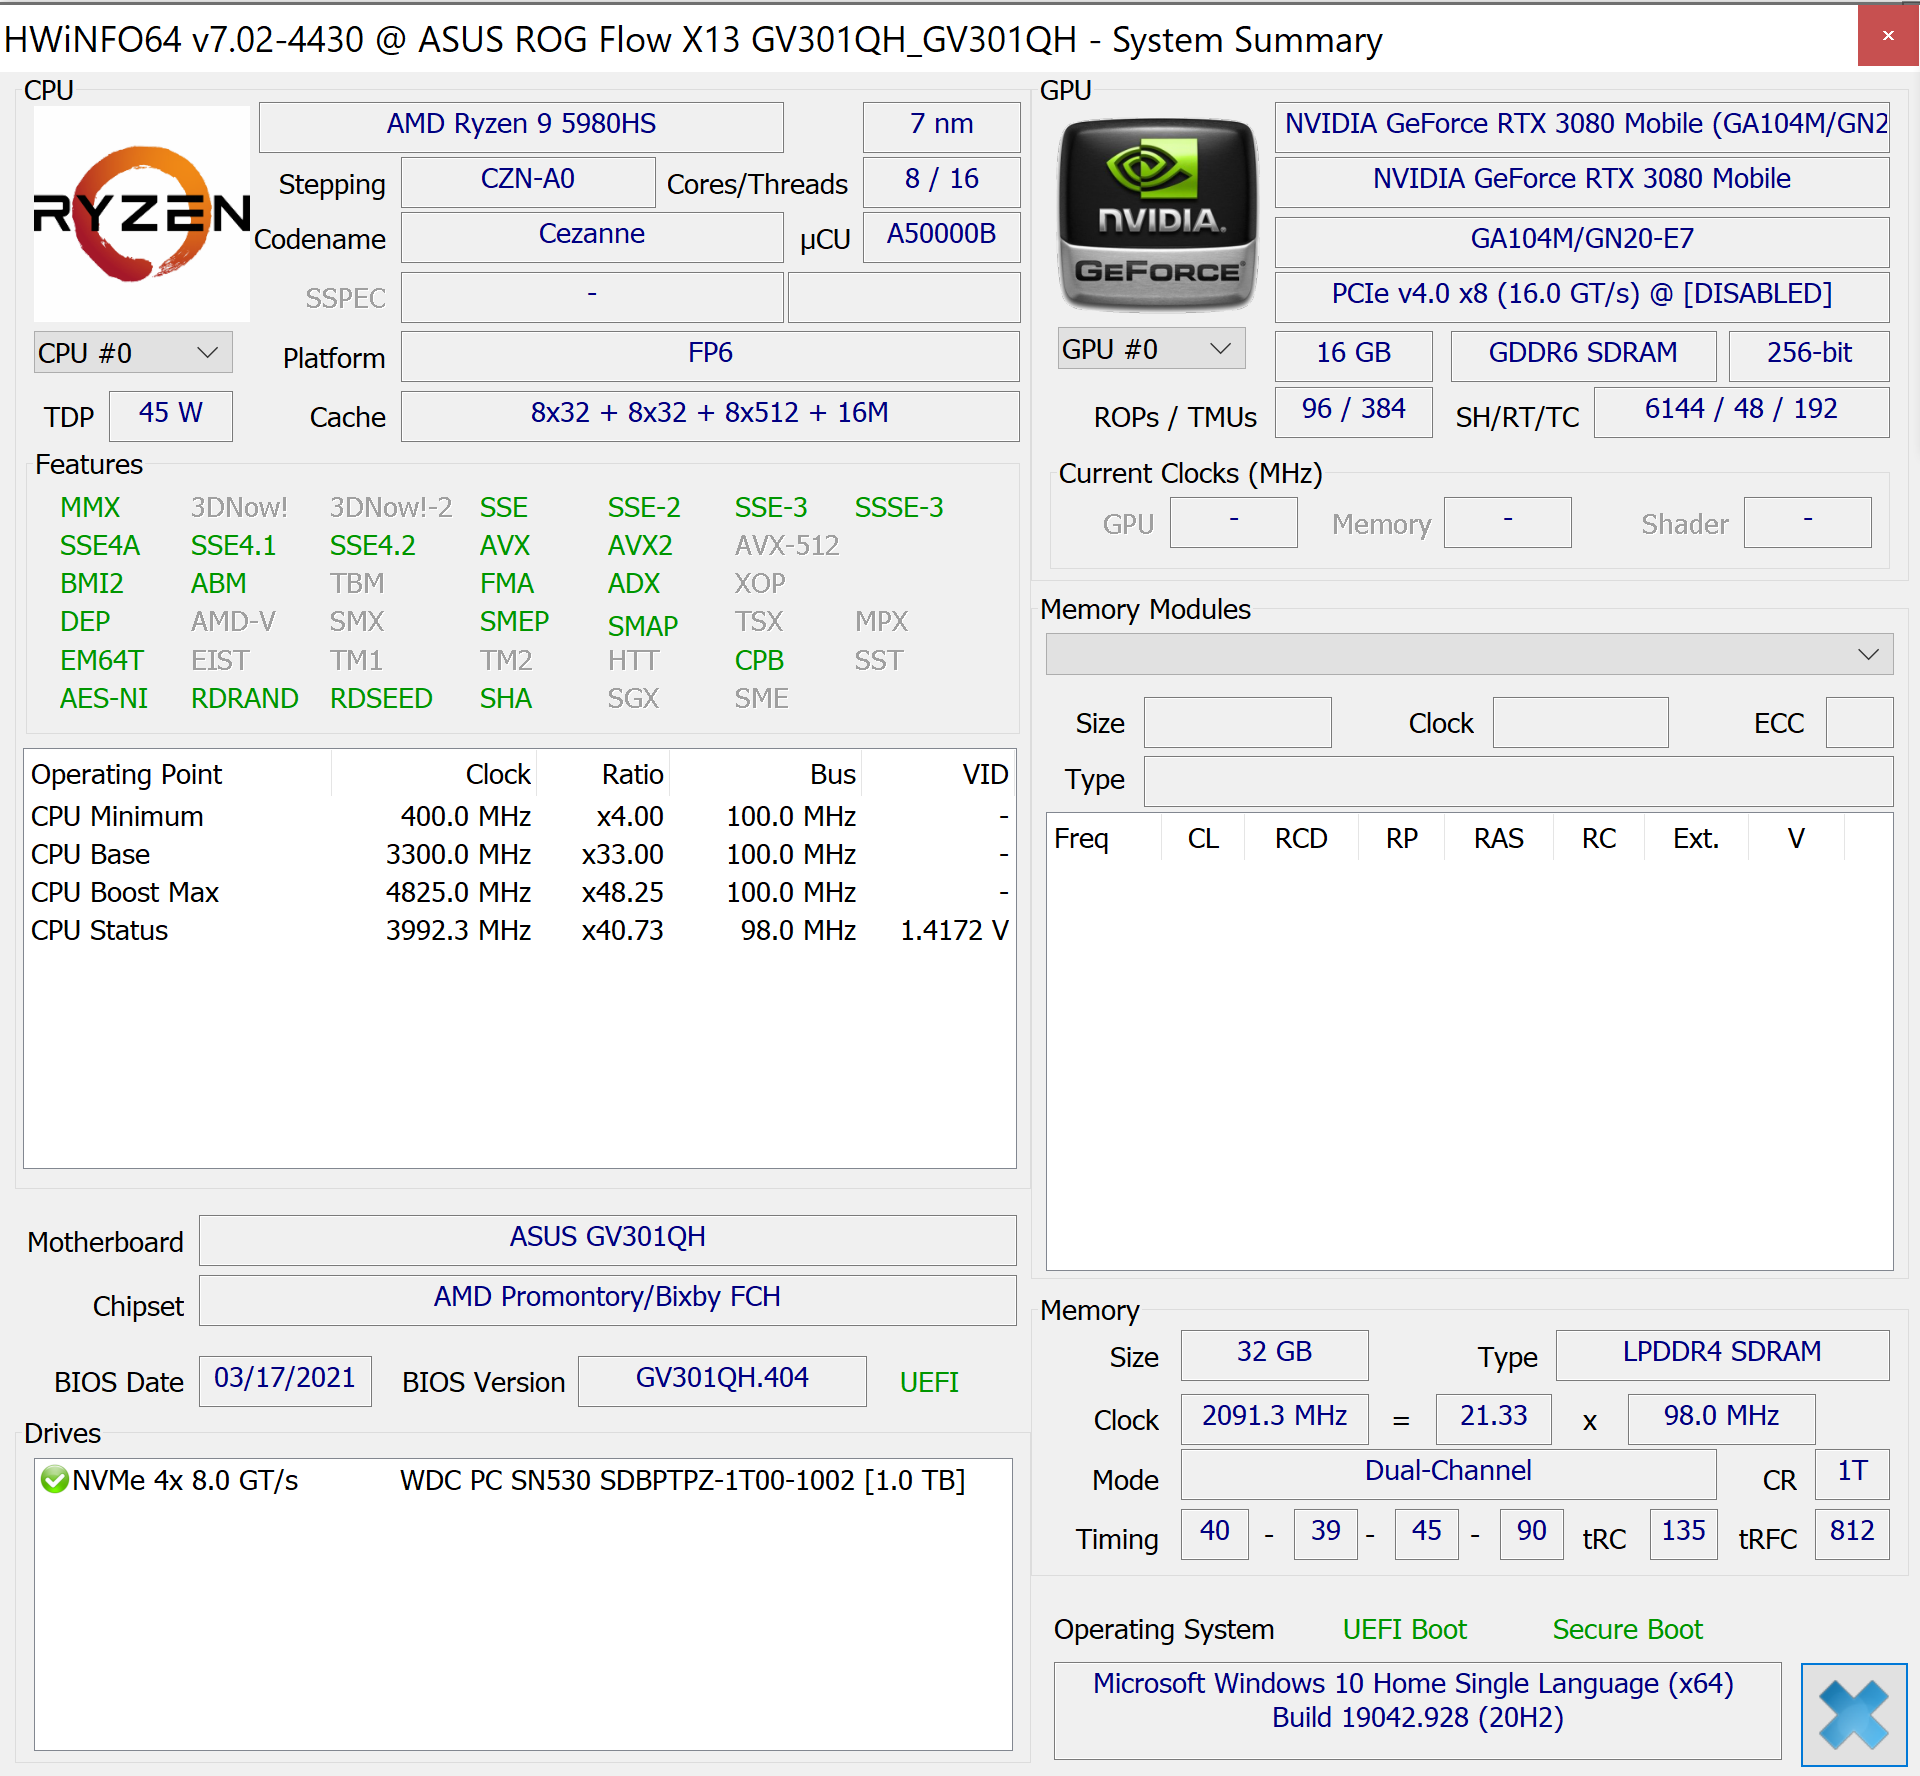Click the 1T command rate value

(x=1852, y=1473)
